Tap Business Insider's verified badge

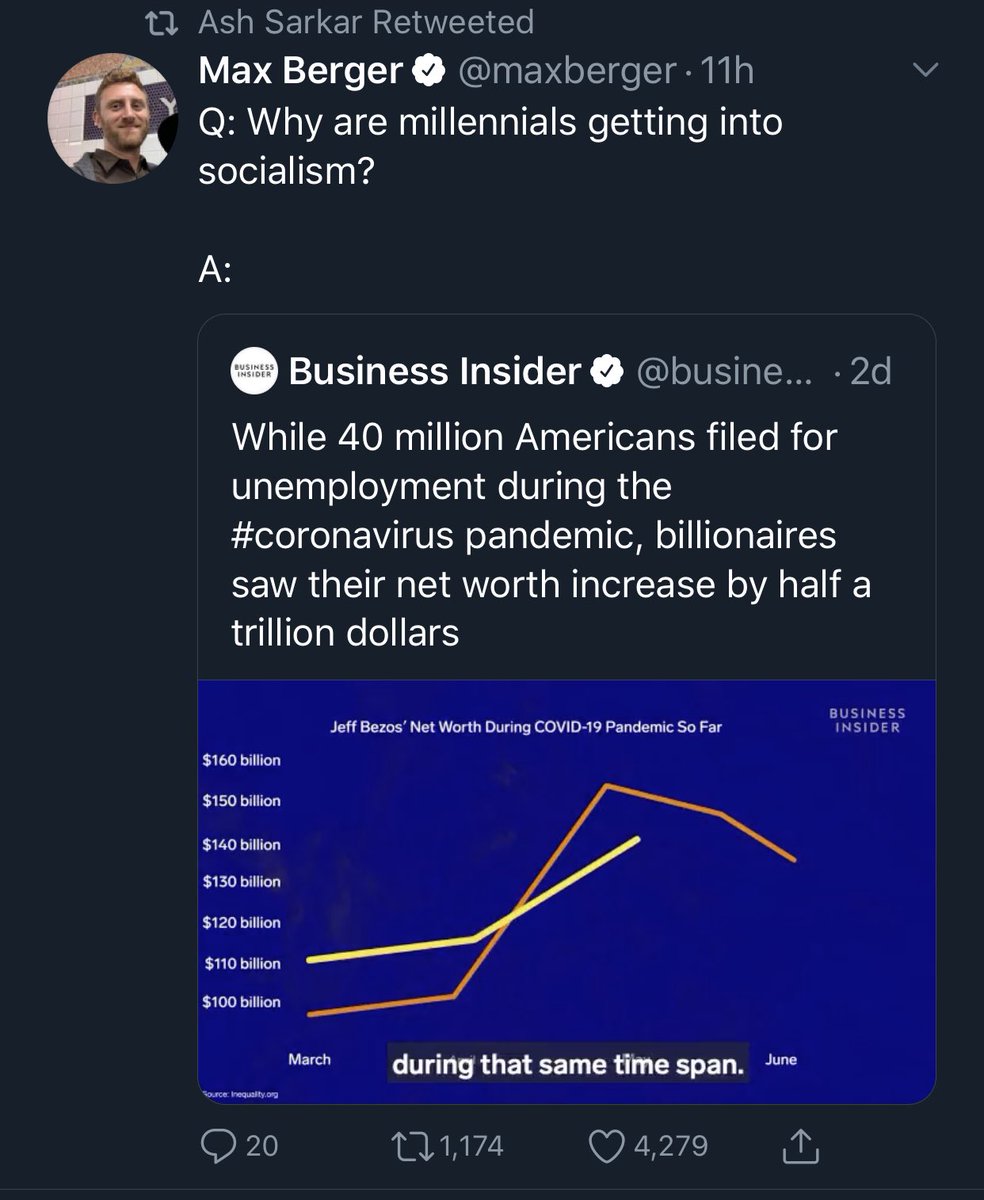605,372
